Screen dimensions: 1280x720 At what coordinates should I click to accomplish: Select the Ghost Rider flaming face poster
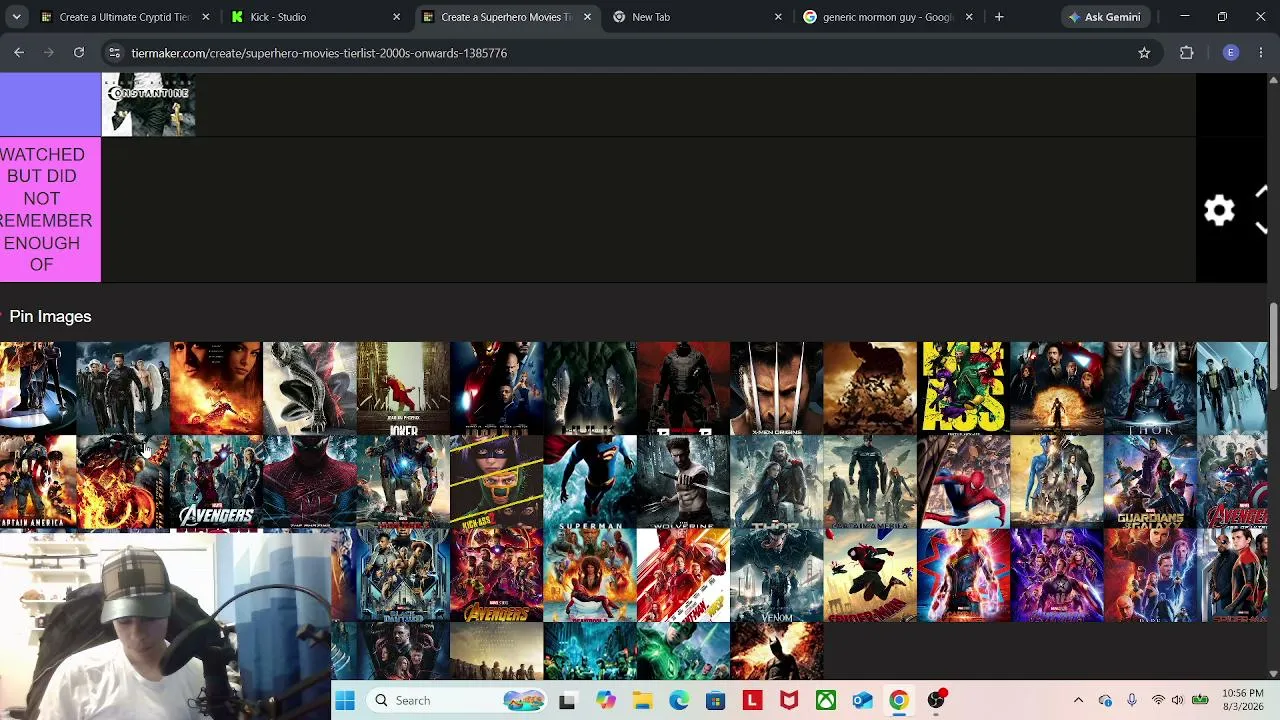click(x=123, y=482)
